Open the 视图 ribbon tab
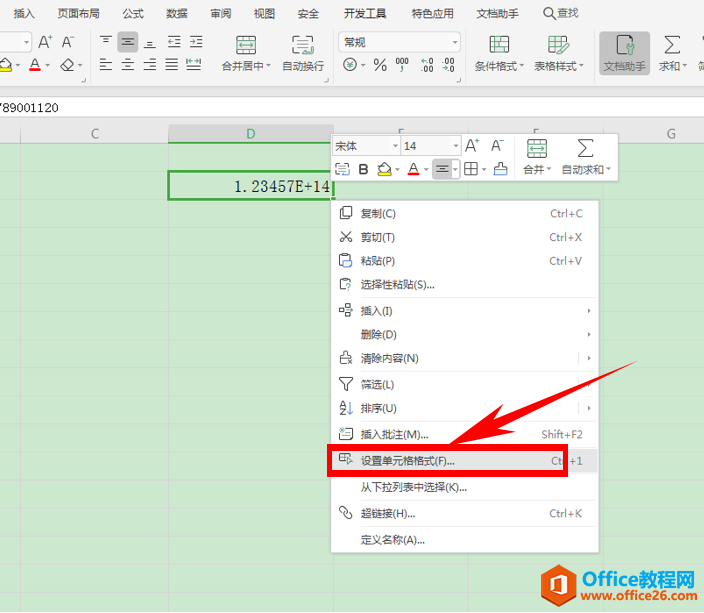The height and width of the screenshot is (613, 704). point(264,14)
